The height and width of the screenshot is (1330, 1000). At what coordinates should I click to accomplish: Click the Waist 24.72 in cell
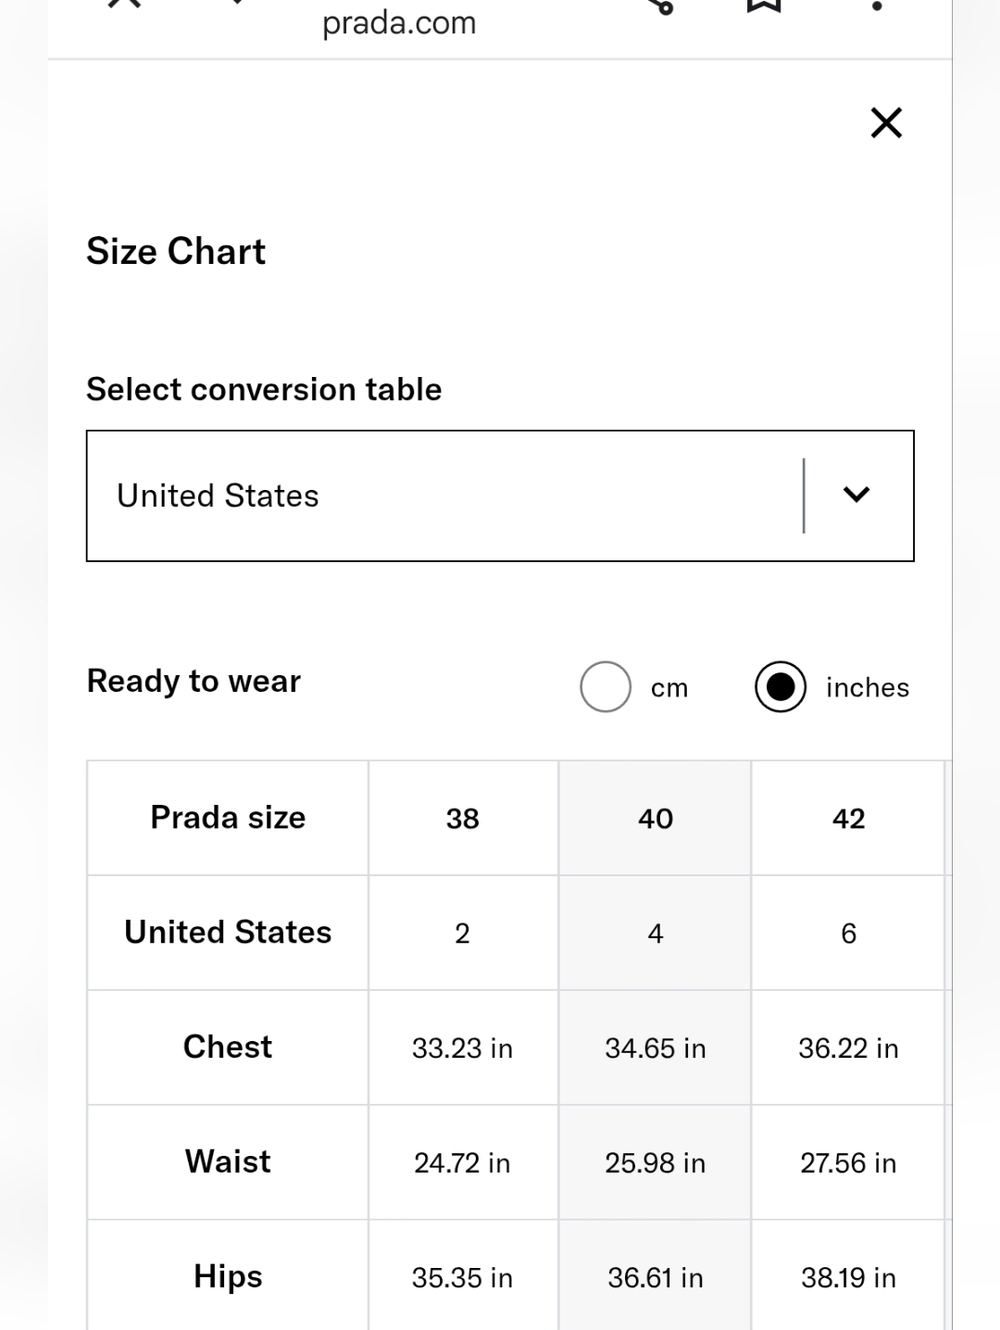tap(463, 1163)
